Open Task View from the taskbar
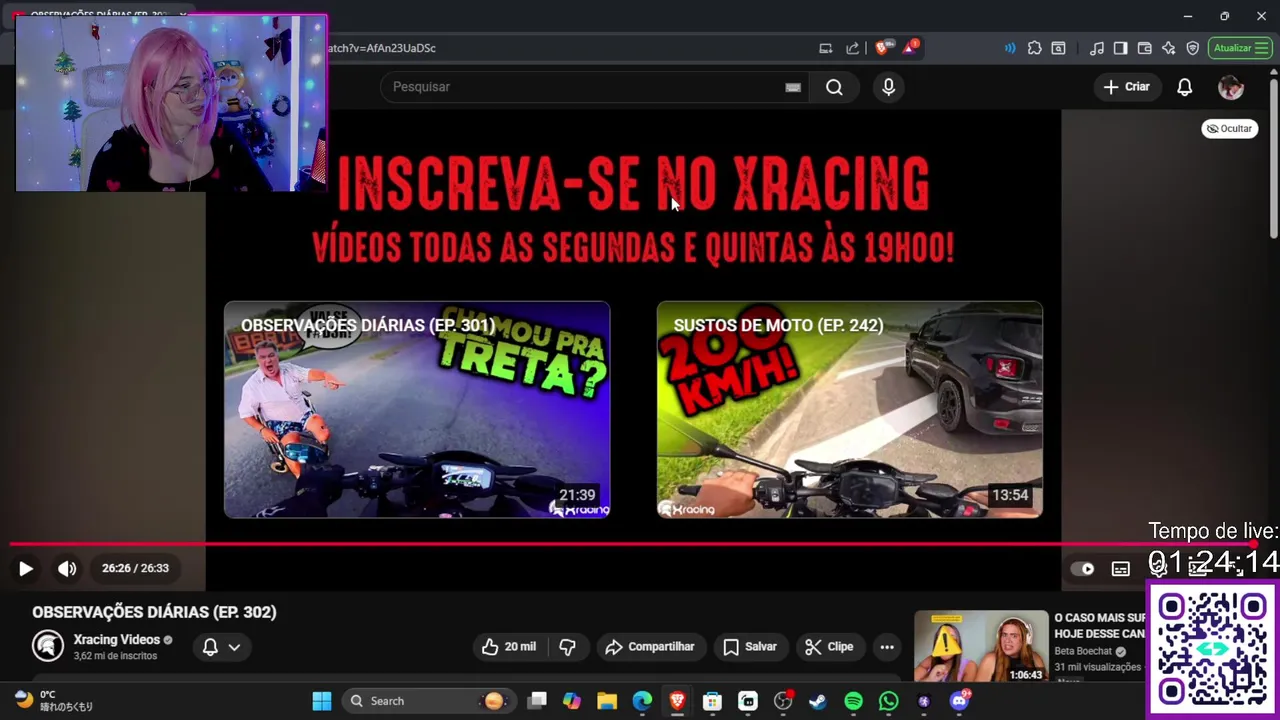Image resolution: width=1280 pixels, height=720 pixels. [537, 701]
